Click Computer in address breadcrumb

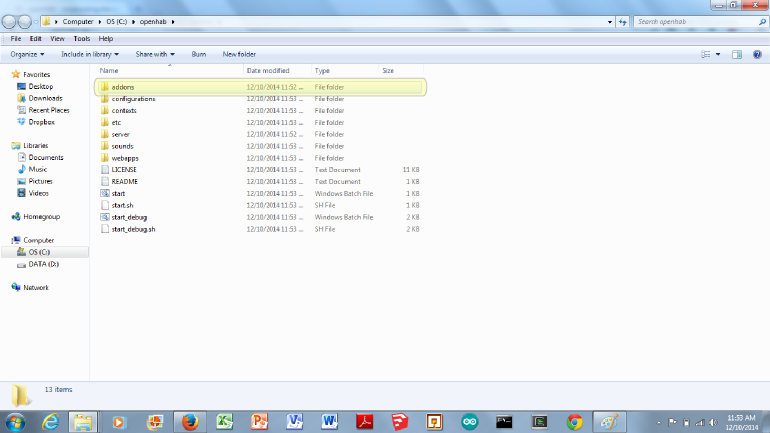pyautogui.click(x=78, y=22)
